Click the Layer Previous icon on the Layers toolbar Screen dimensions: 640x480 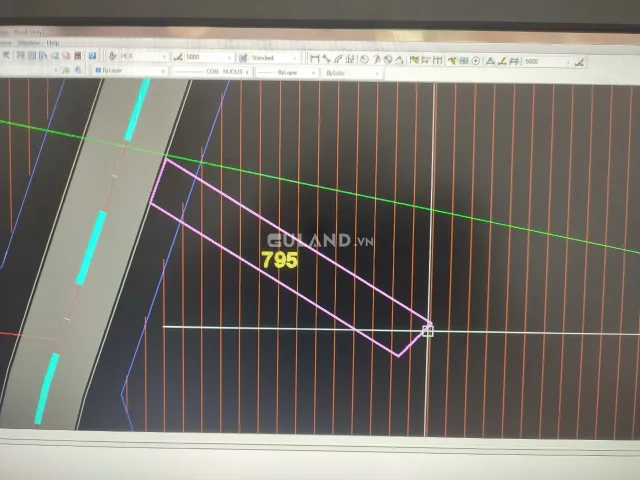(x=78, y=70)
